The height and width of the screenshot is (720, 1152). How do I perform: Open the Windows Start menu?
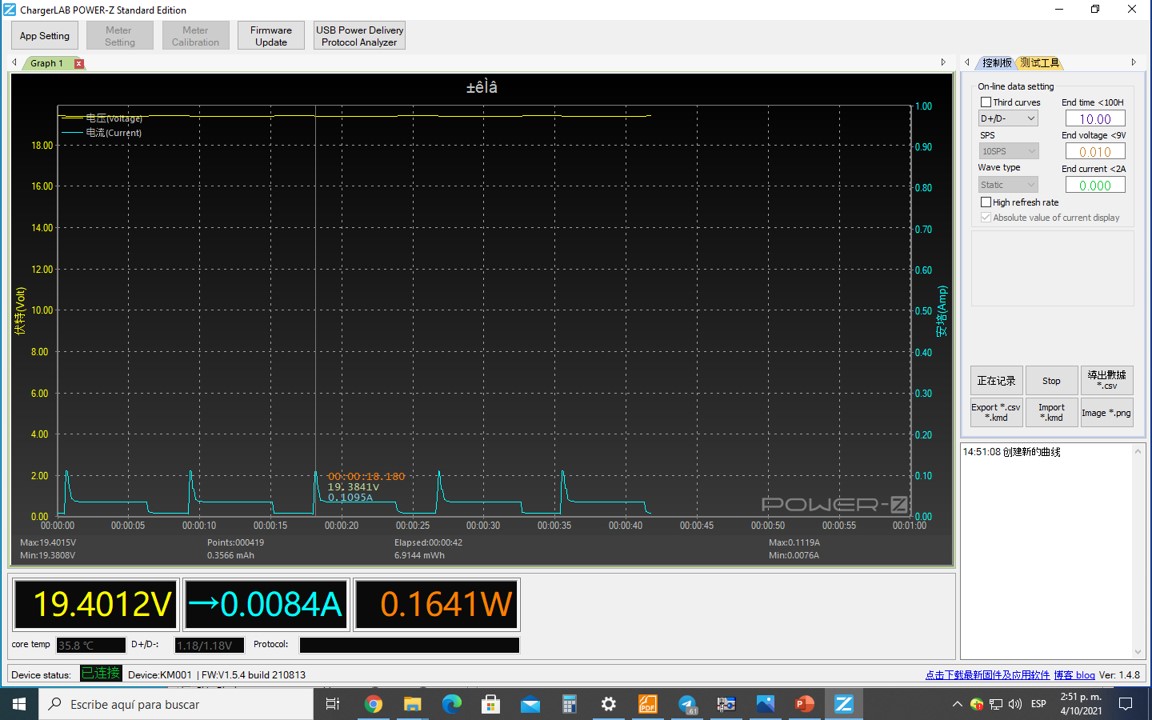tap(19, 704)
